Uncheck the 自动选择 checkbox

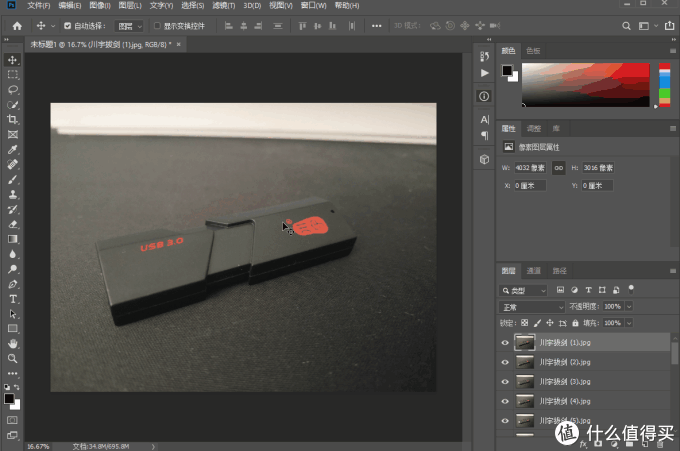coord(67,26)
